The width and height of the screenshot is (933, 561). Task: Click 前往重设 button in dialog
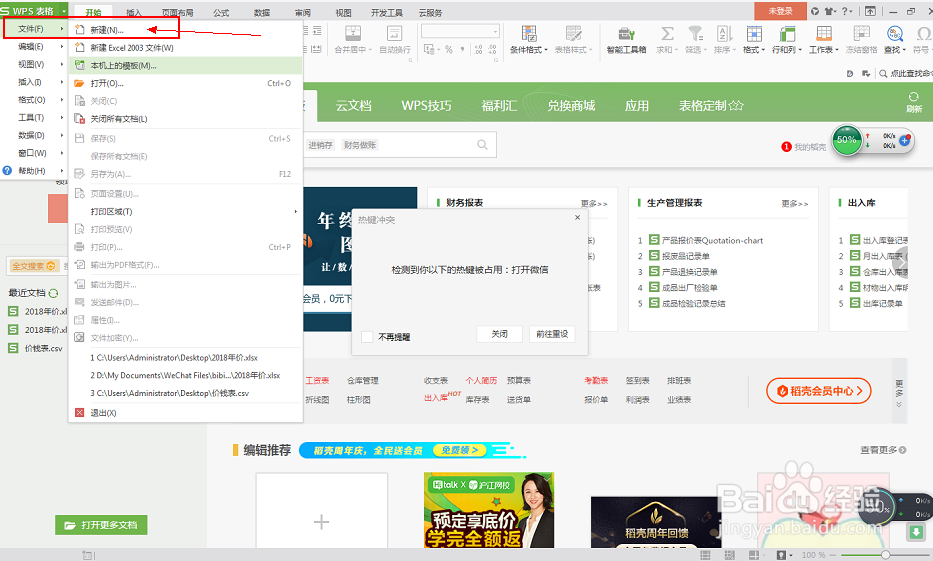[552, 334]
